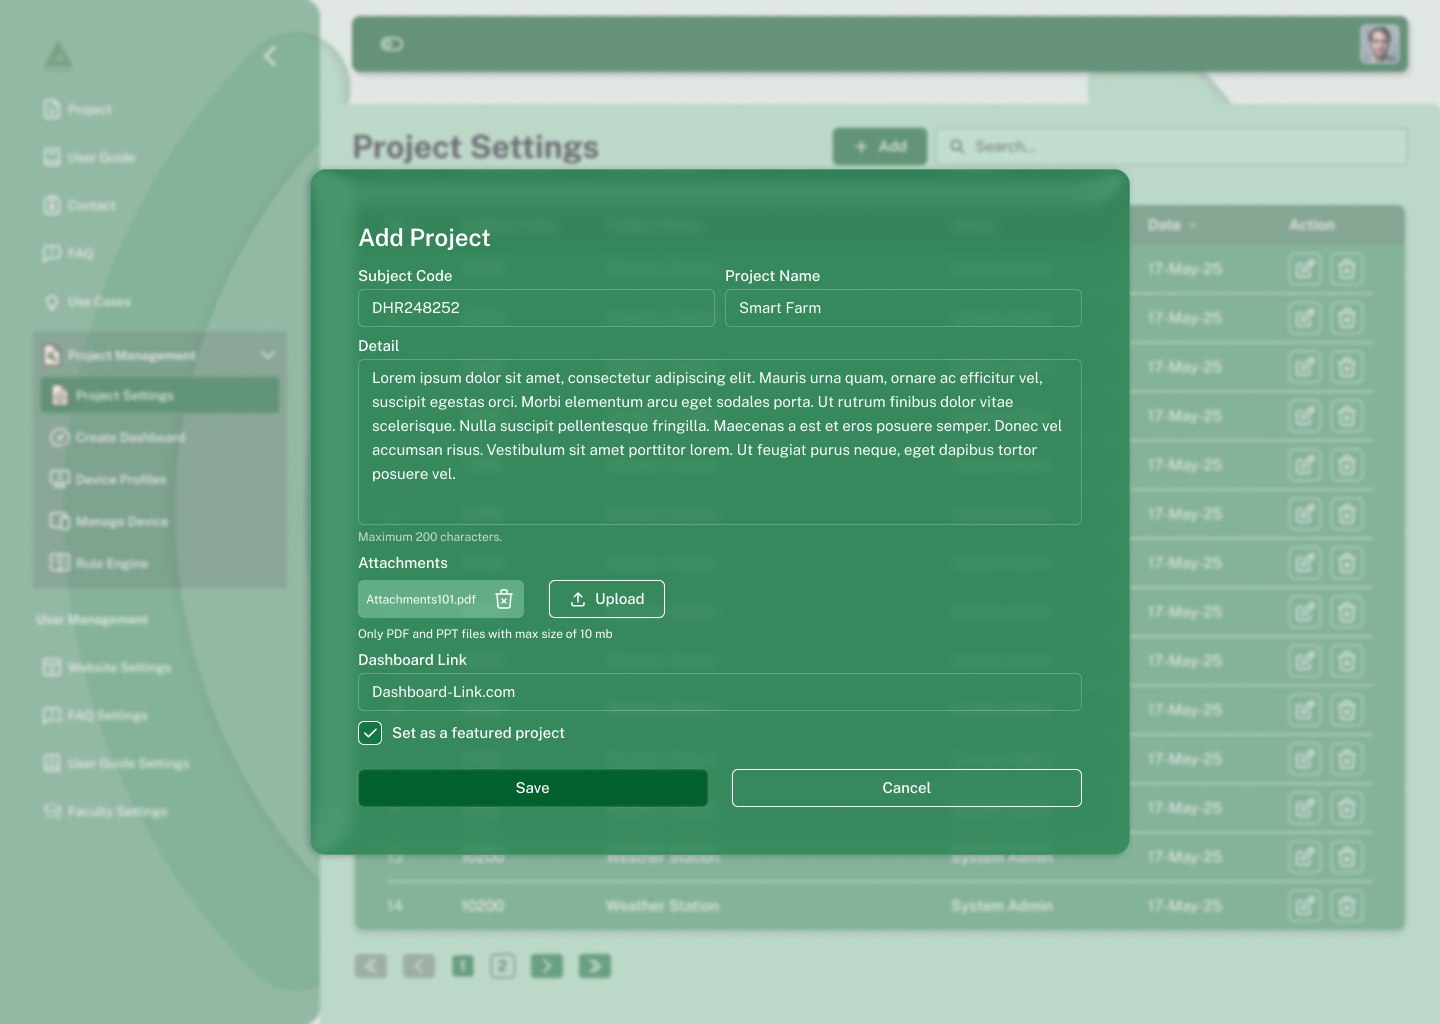Focus the Subject Code field

pos(536,308)
